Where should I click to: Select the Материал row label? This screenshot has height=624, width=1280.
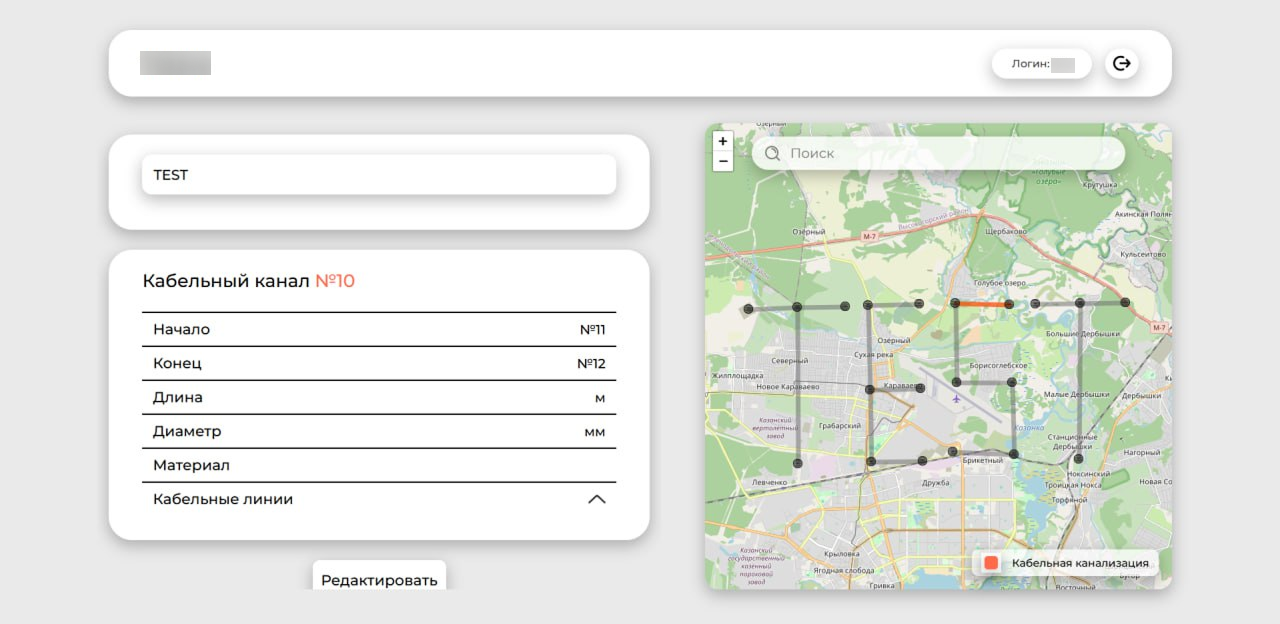coord(191,465)
